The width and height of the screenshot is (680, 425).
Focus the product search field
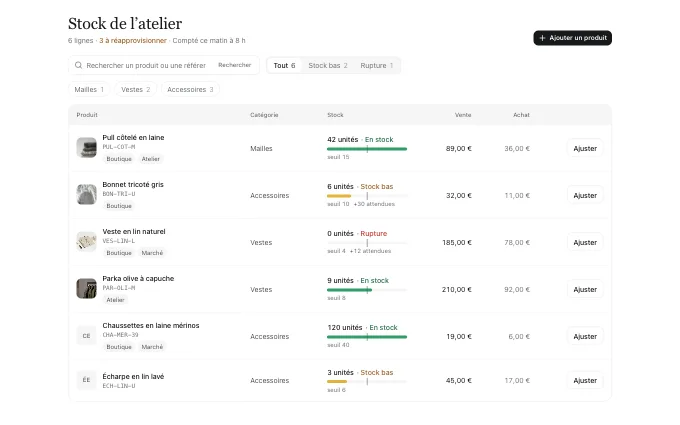(x=146, y=65)
